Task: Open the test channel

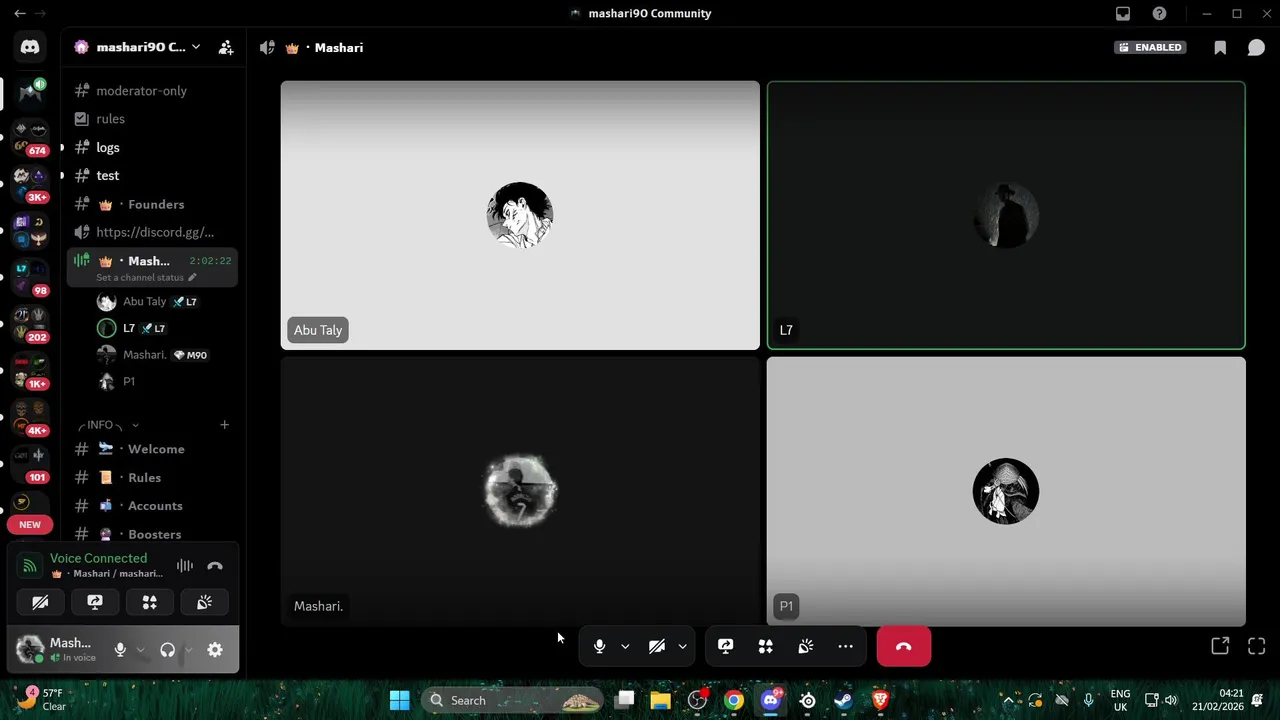Action: coord(152,176)
